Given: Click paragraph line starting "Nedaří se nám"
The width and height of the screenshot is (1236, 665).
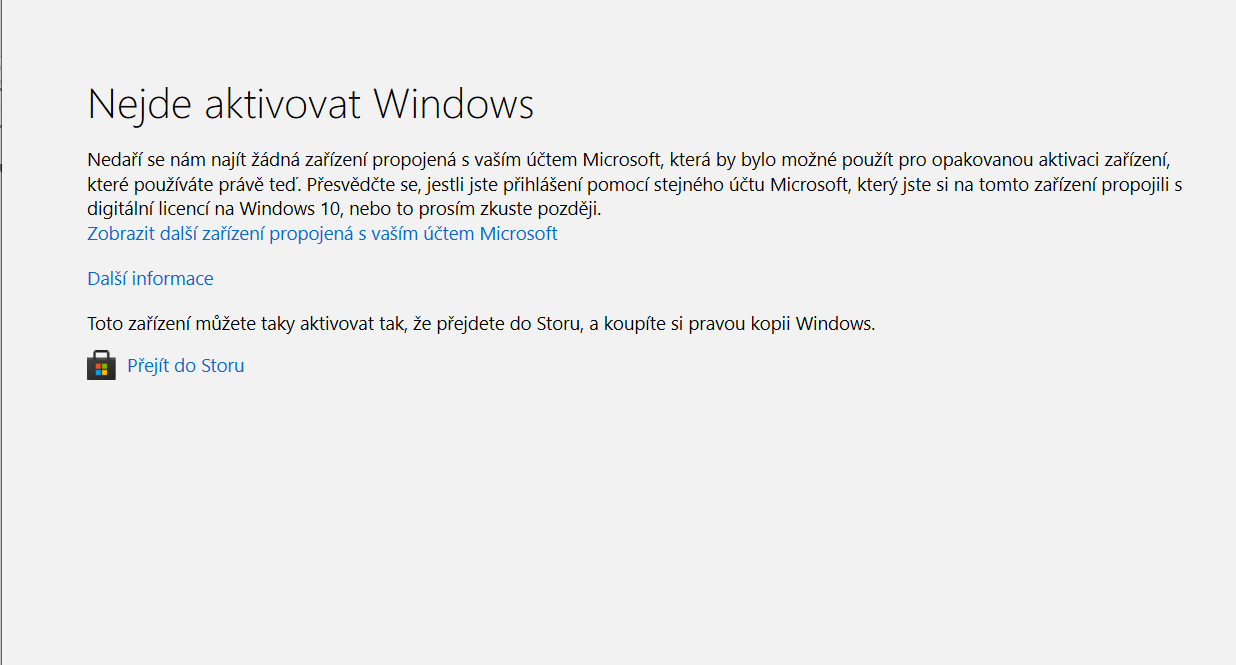Looking at the screenshot, I should pyautogui.click(x=628, y=160).
